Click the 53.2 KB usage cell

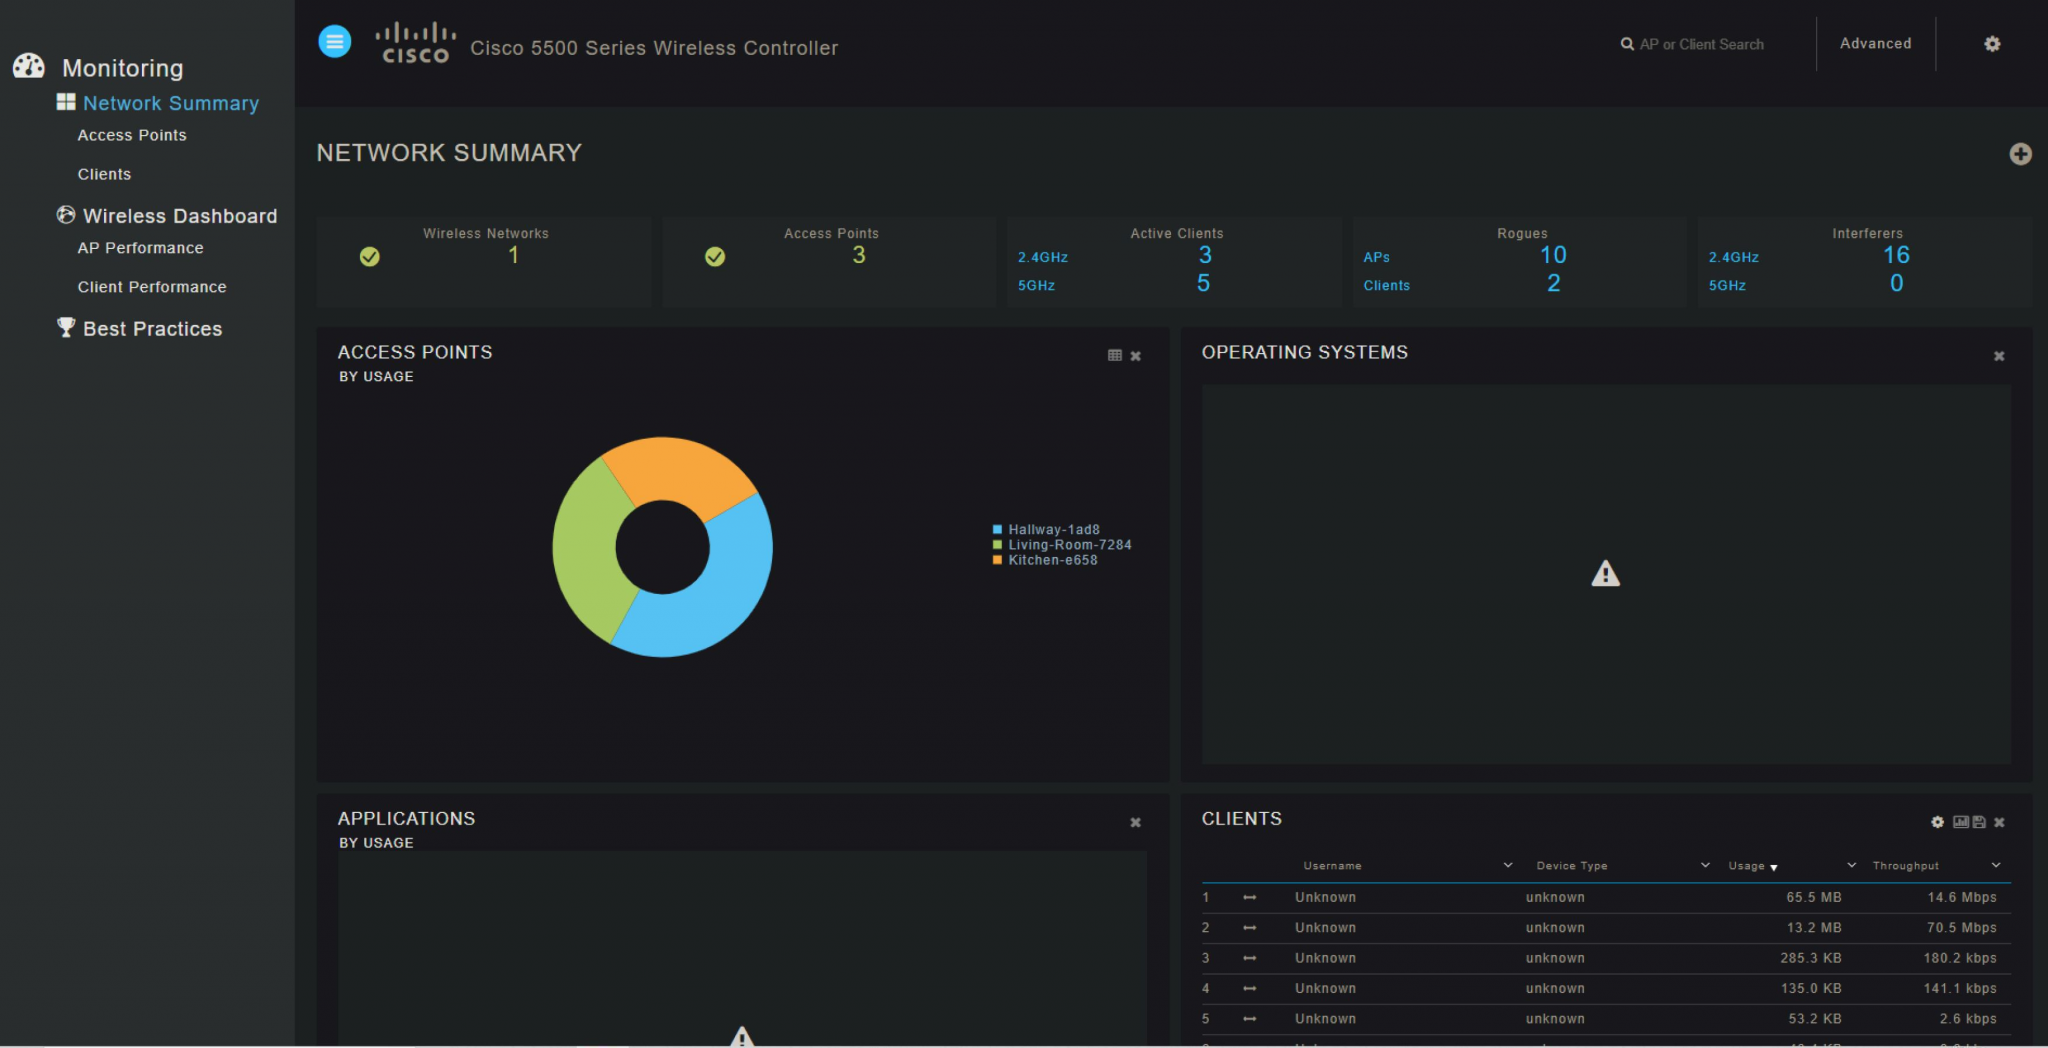coord(1814,1019)
